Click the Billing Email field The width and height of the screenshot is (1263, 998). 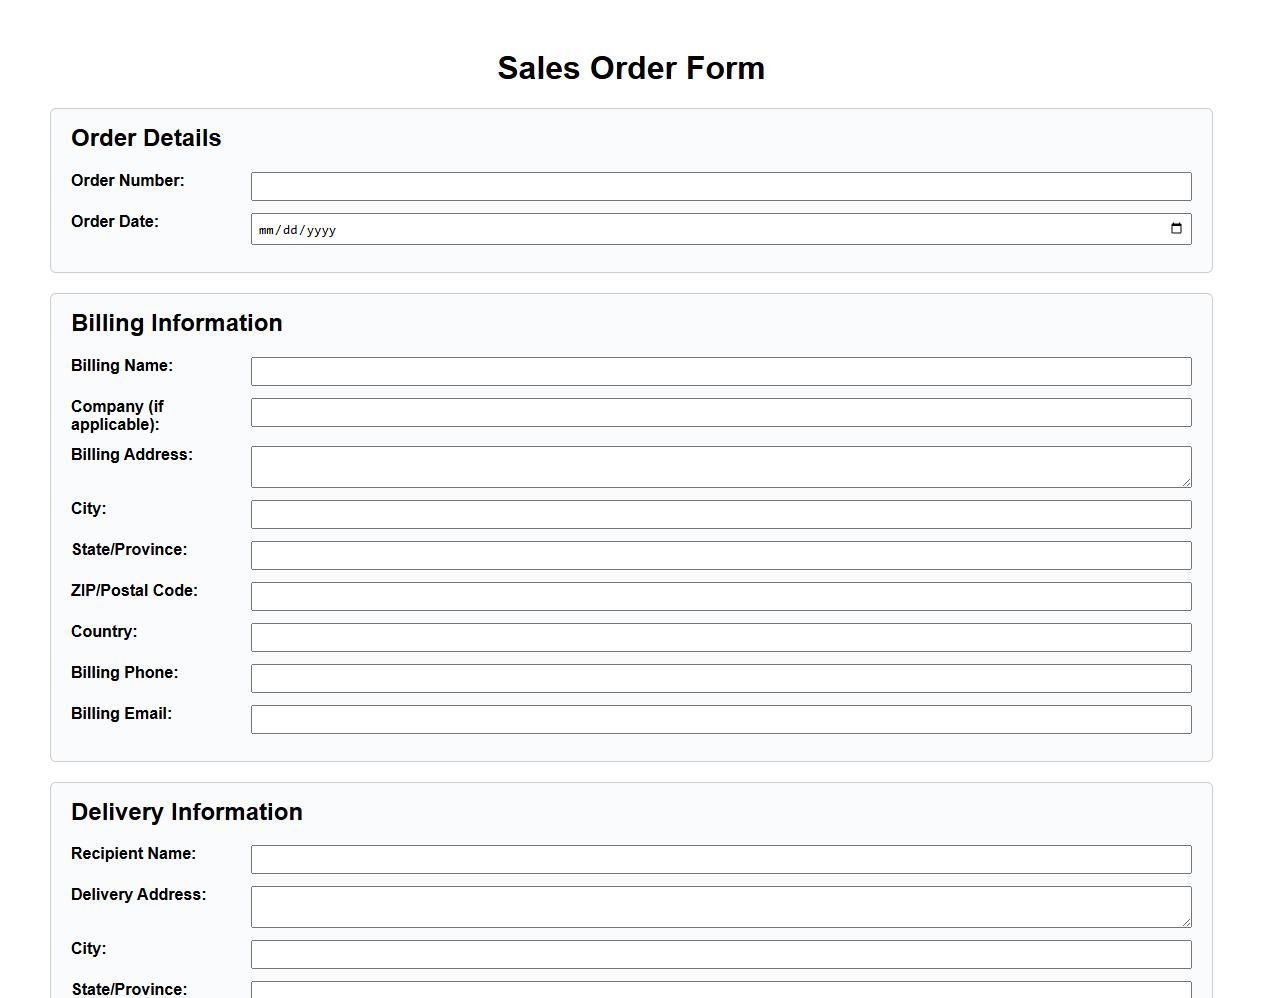(x=721, y=719)
